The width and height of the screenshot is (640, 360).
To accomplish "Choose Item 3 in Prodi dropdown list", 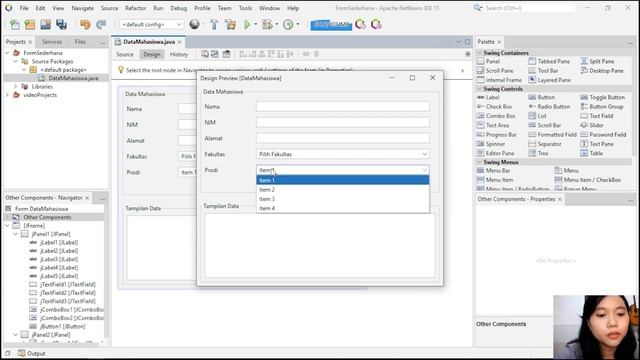I will (x=343, y=199).
